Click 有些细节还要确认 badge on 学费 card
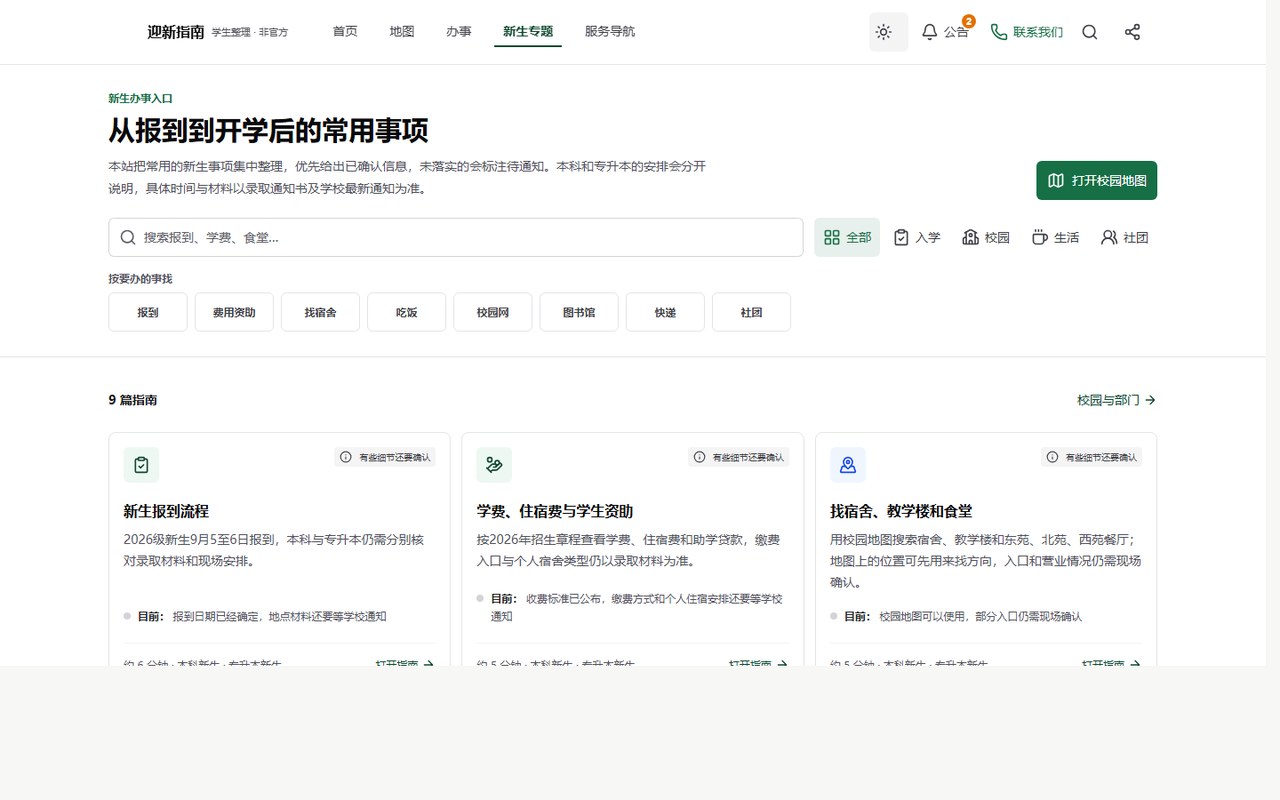 (738, 457)
